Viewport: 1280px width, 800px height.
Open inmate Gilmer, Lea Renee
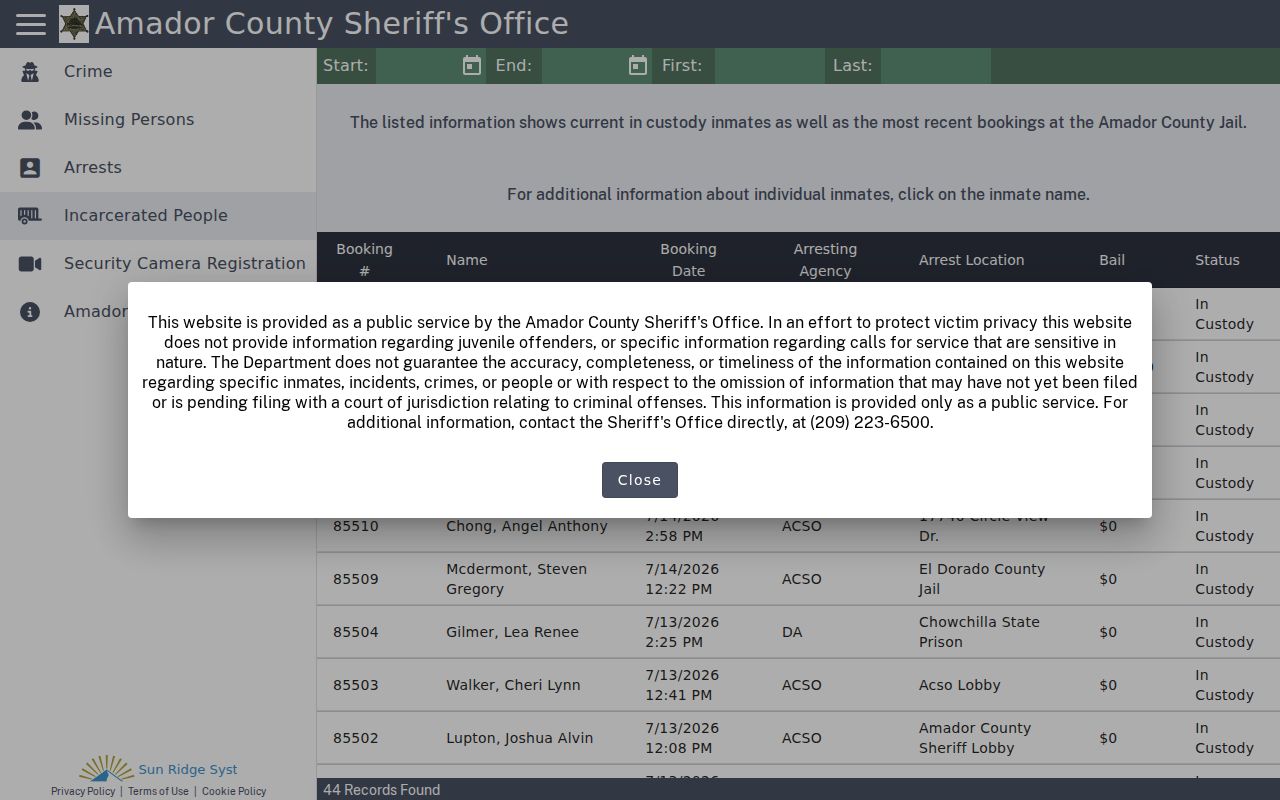click(x=512, y=632)
